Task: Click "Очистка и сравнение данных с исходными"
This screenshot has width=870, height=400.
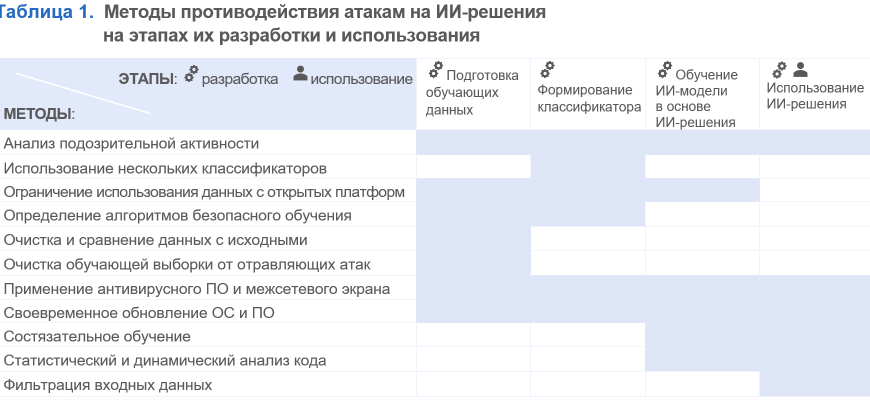Action: 155,240
